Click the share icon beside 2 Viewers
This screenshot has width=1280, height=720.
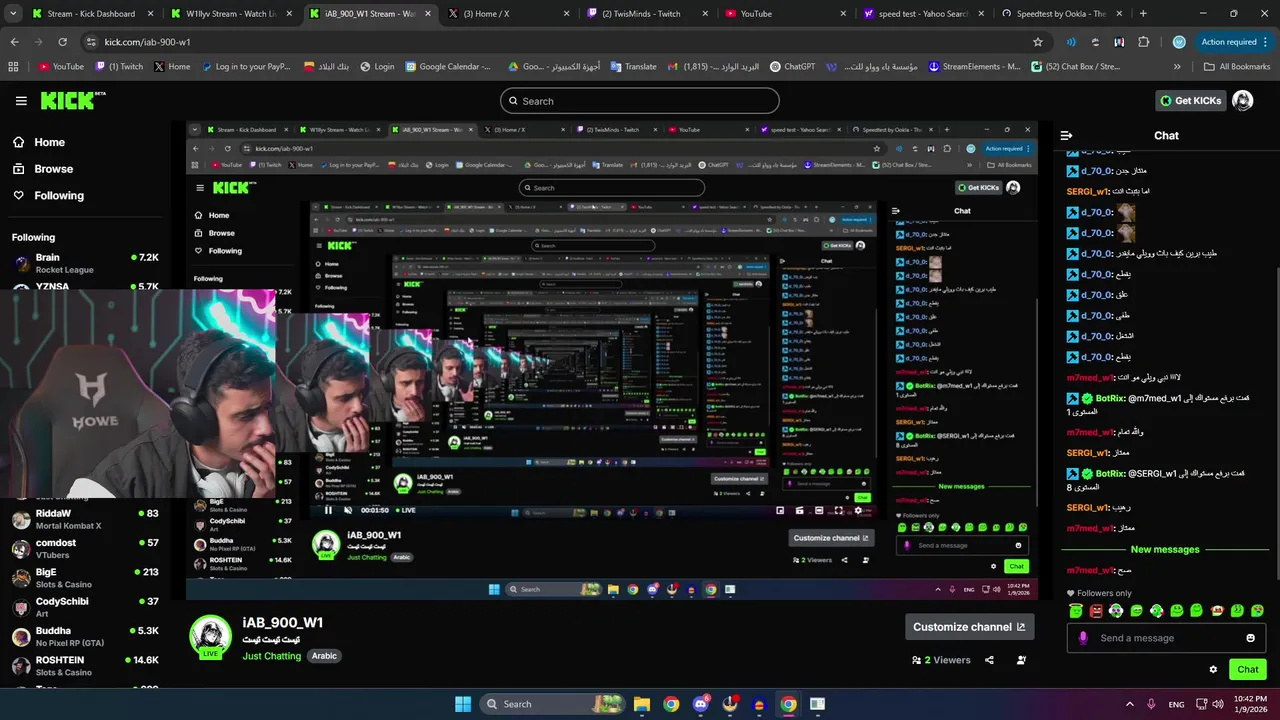pos(989,660)
